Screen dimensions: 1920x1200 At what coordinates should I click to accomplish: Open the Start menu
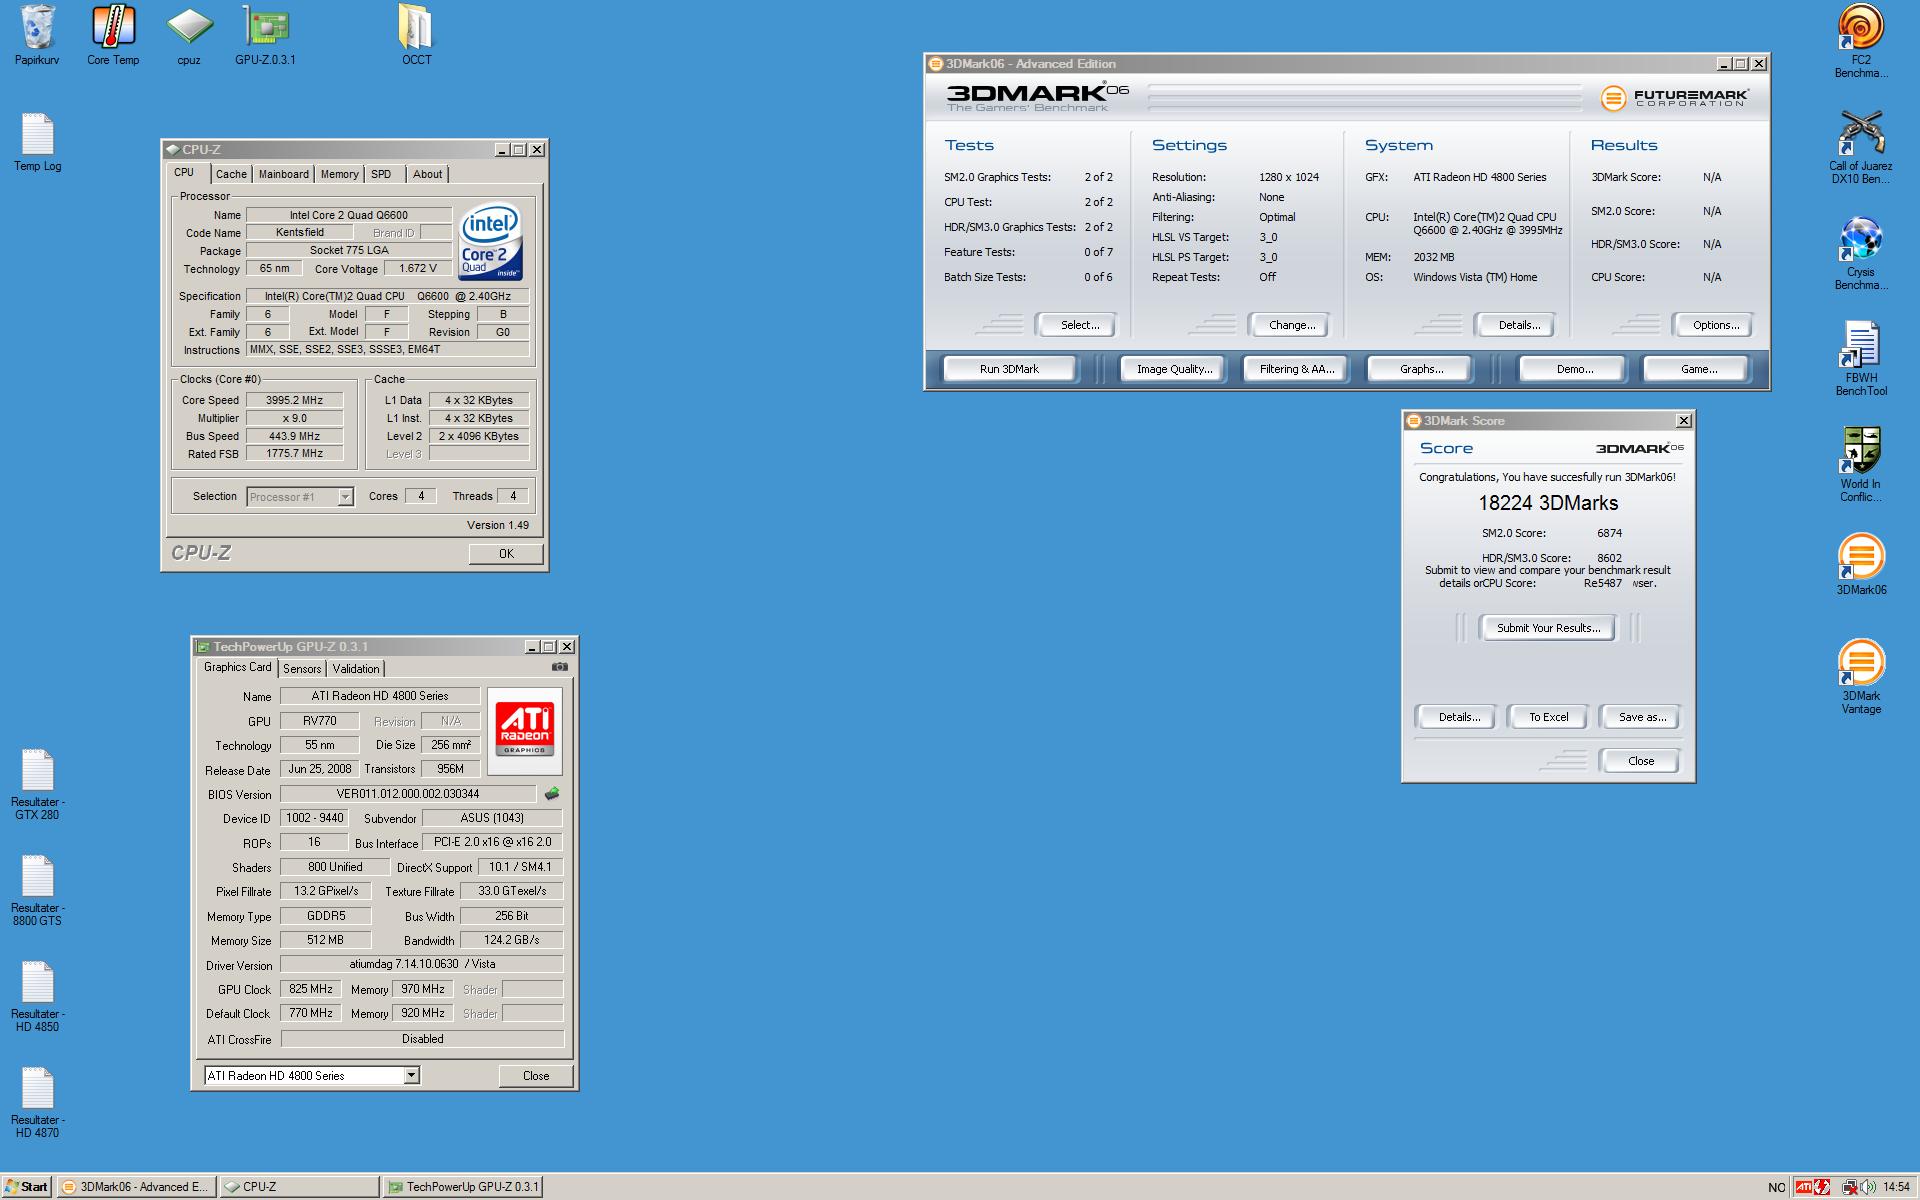point(27,1187)
